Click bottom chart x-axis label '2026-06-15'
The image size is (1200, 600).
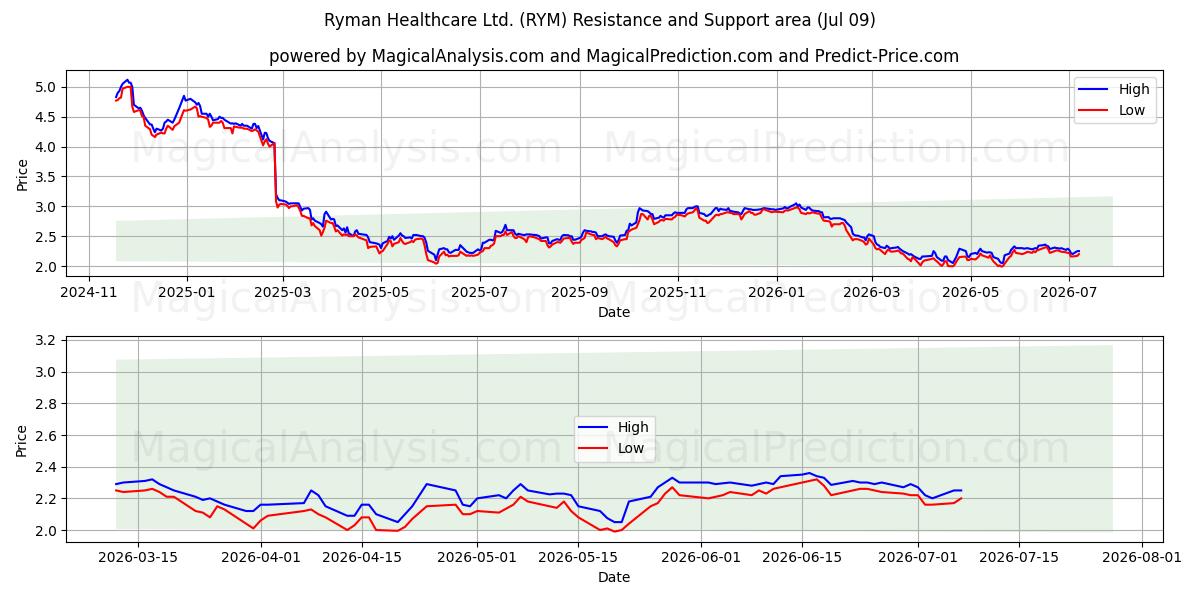tap(802, 557)
